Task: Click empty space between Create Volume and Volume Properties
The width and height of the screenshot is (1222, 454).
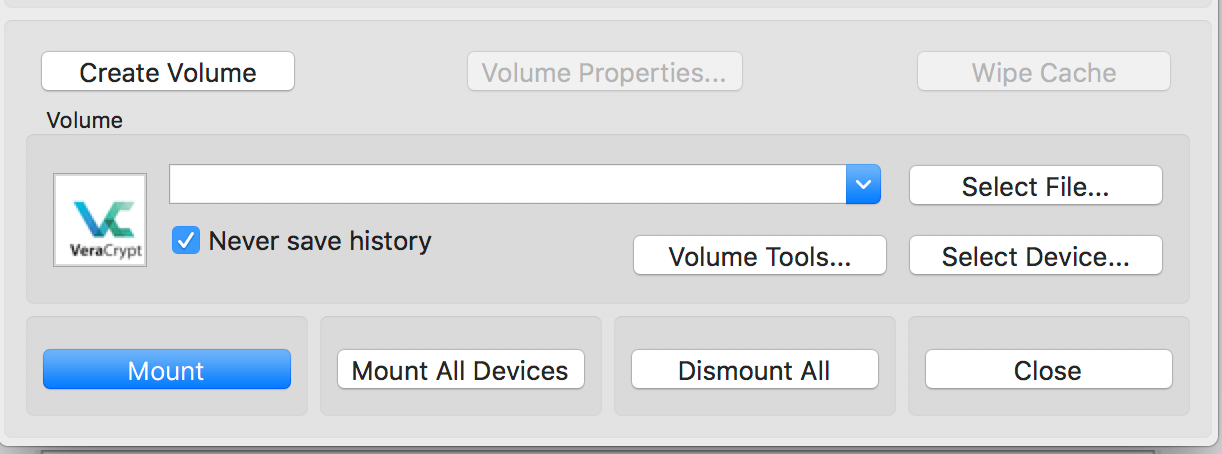Action: tap(380, 72)
